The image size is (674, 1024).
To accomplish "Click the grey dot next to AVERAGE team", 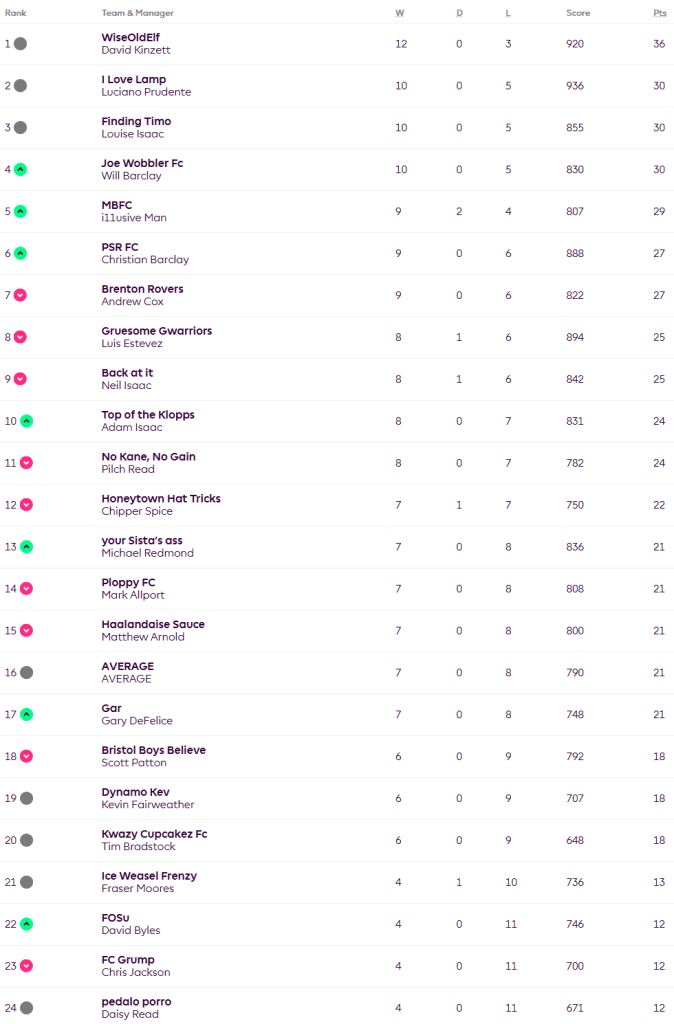I will [27, 672].
